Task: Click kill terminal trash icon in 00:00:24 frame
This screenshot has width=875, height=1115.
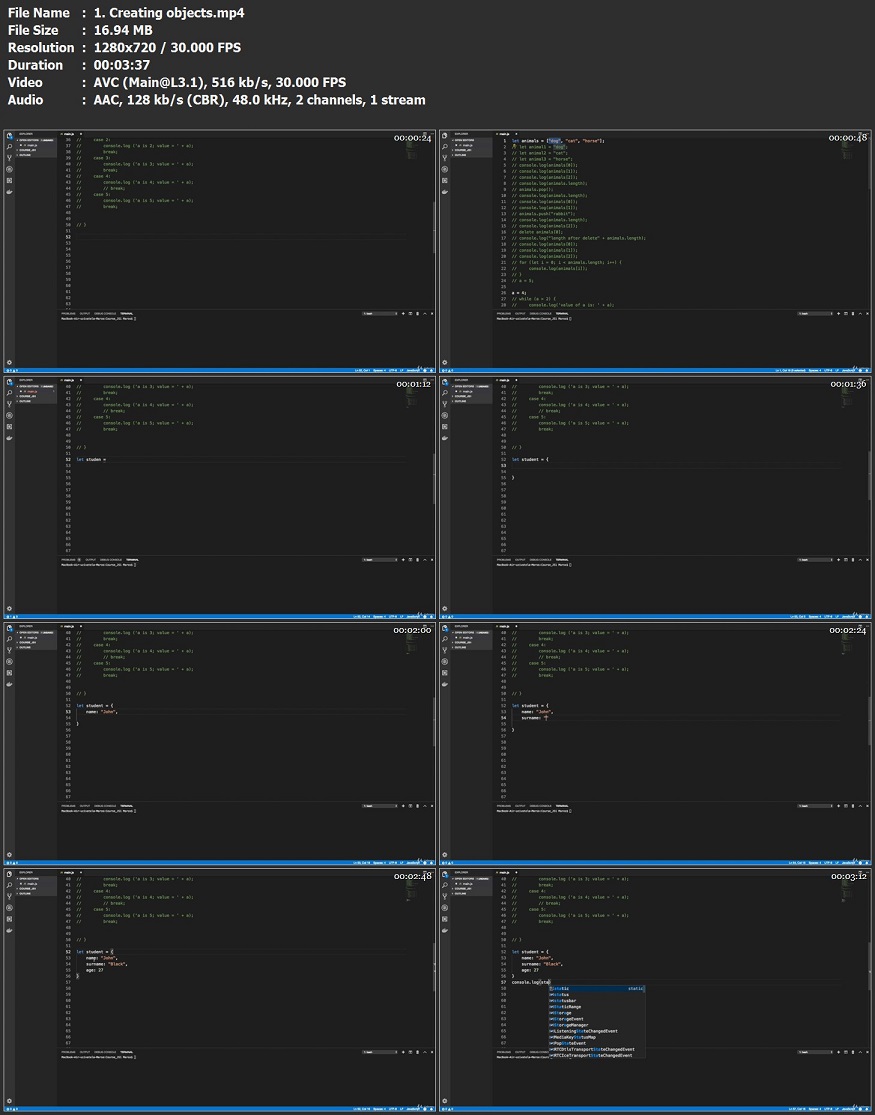Action: point(418,314)
